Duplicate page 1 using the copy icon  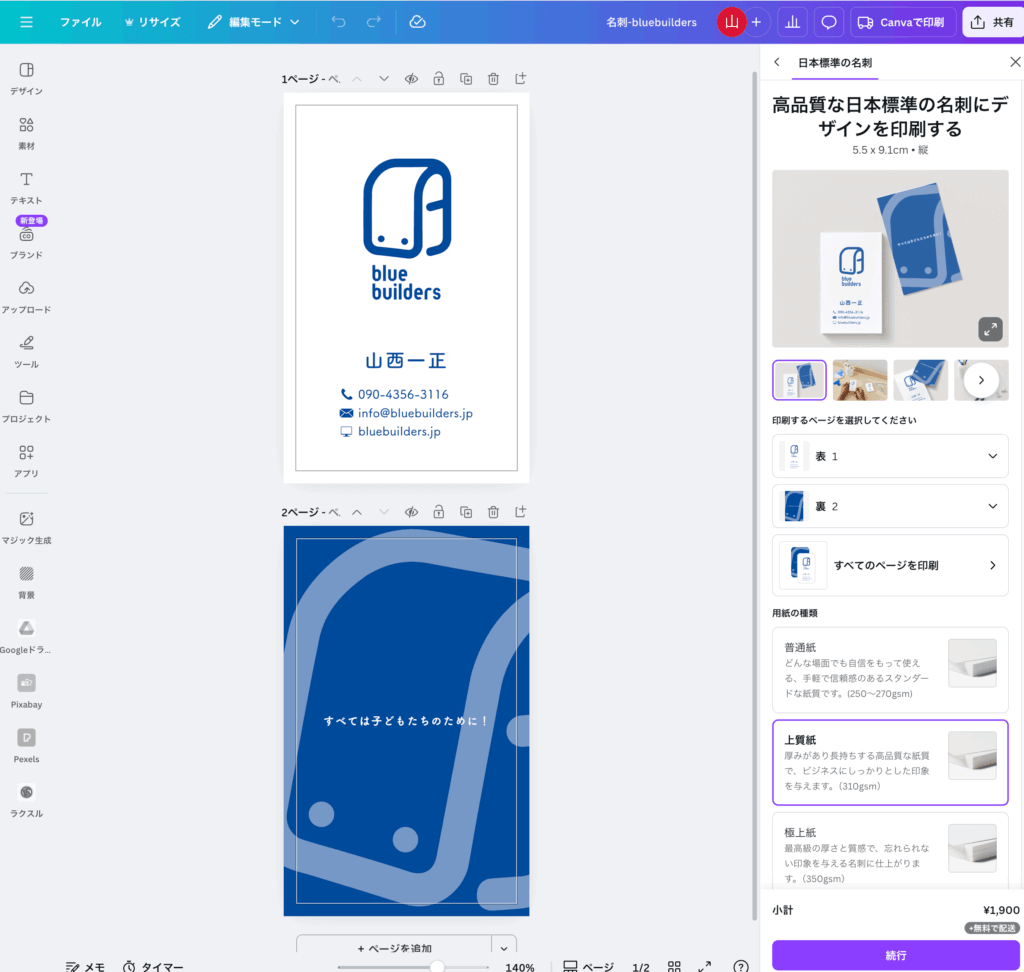pos(466,78)
